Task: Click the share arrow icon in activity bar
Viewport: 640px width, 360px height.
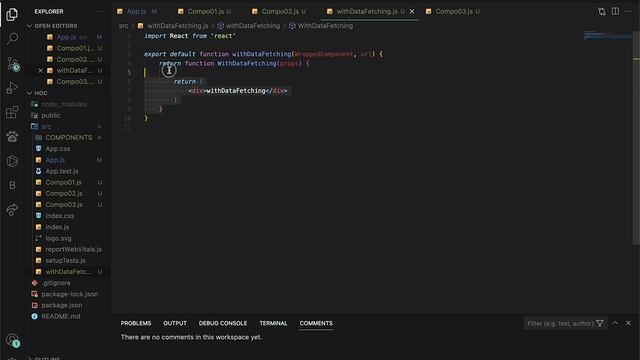Action: [x=12, y=210]
